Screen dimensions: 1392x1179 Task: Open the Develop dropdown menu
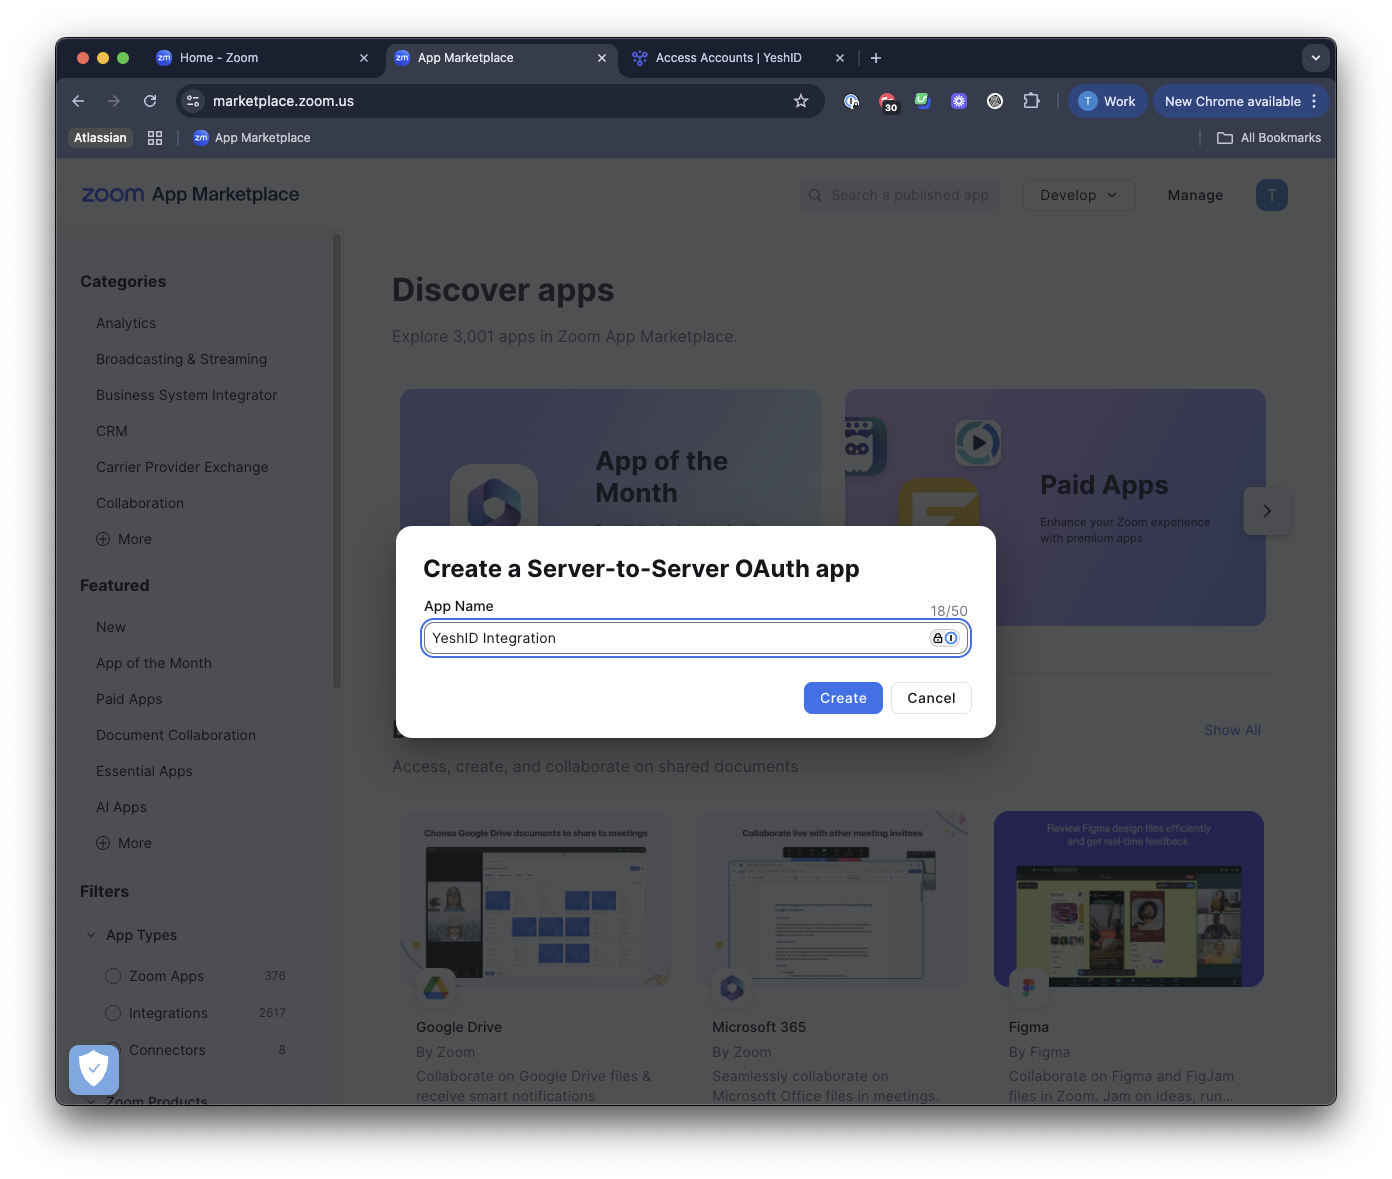click(1079, 195)
